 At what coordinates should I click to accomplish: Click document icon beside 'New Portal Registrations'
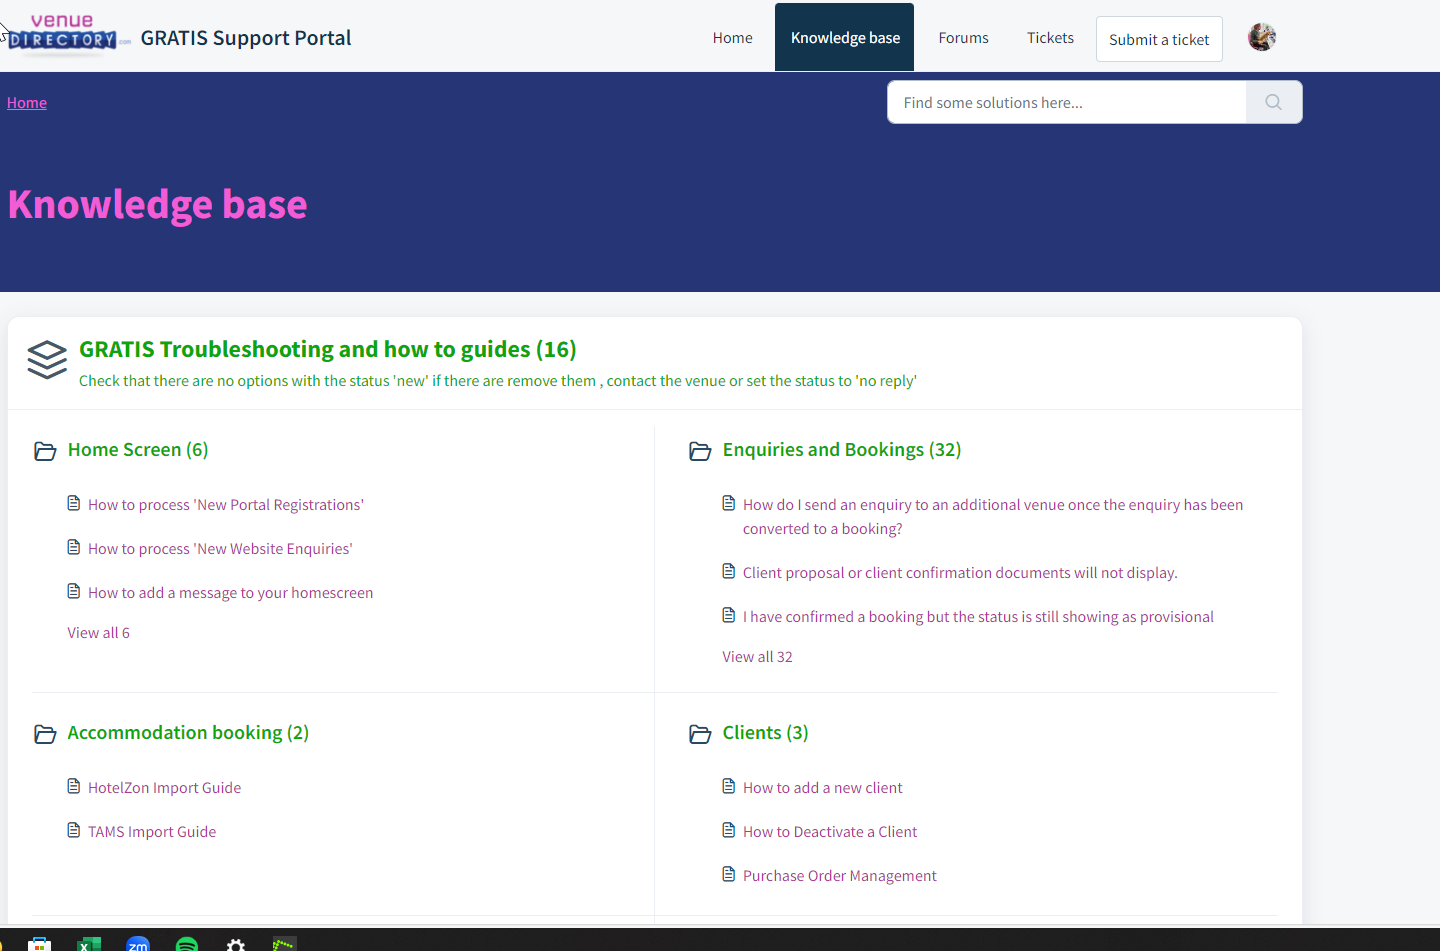(x=74, y=503)
